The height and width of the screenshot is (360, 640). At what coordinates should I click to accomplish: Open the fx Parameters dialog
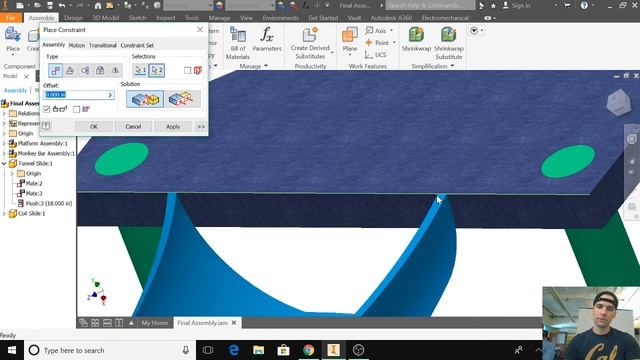[267, 40]
